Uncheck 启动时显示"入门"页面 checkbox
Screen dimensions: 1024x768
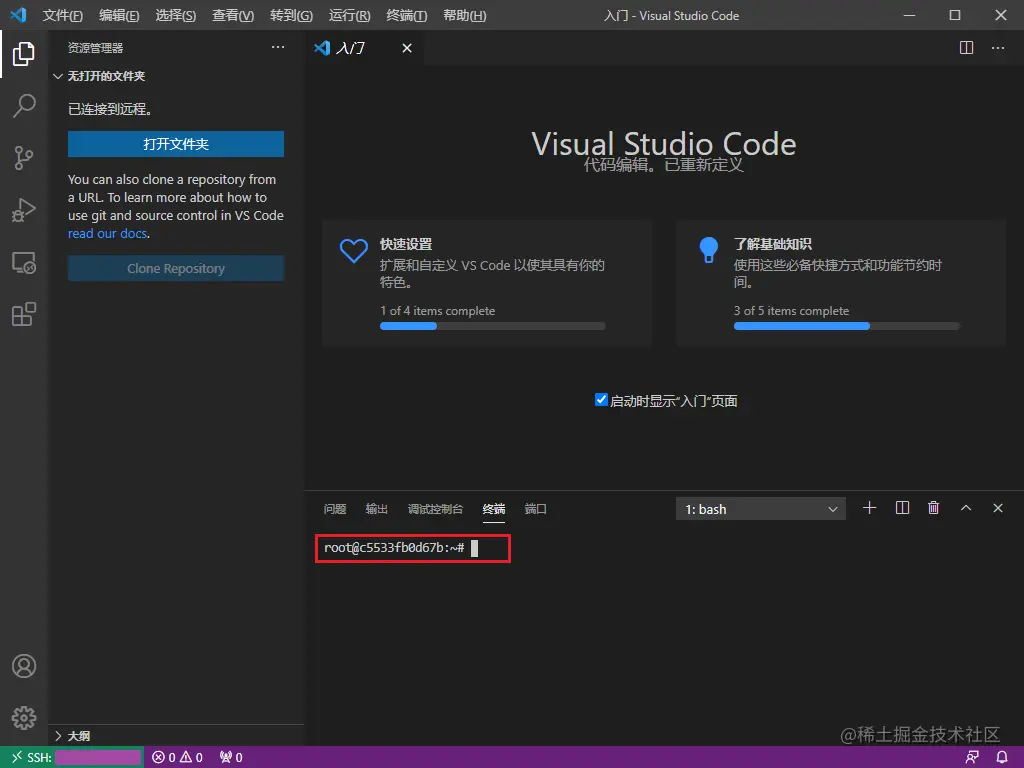(x=601, y=400)
